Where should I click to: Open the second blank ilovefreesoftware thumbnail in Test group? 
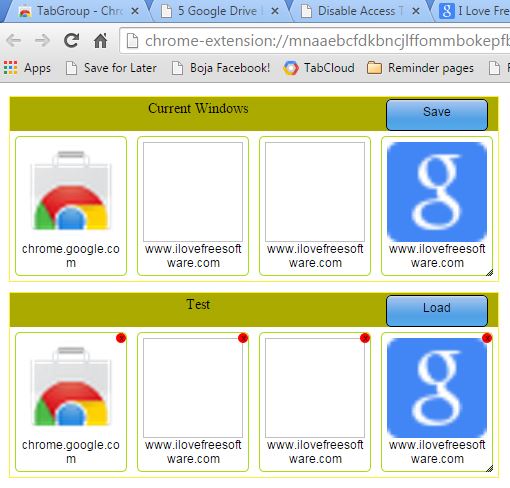click(315, 388)
